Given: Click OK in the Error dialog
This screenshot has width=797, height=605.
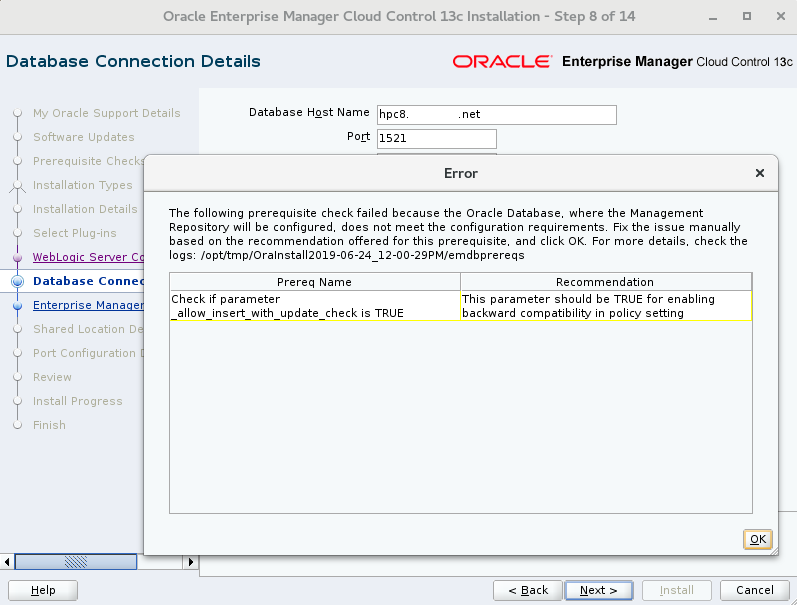Looking at the screenshot, I should (757, 539).
